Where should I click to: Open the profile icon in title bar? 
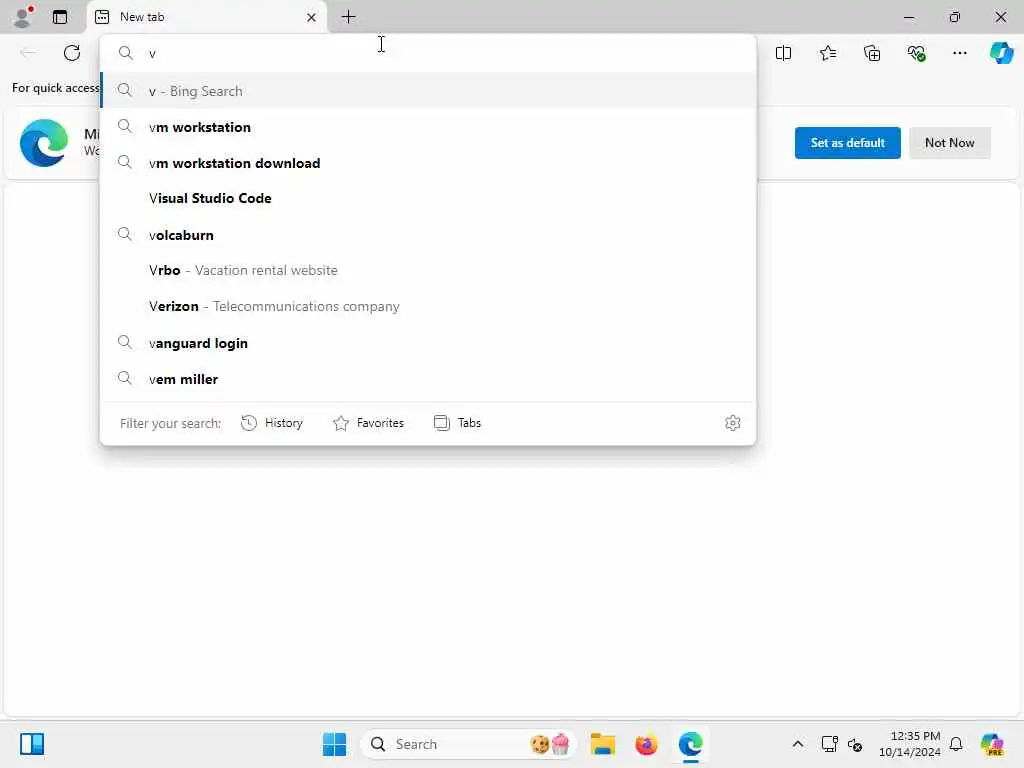coord(23,16)
